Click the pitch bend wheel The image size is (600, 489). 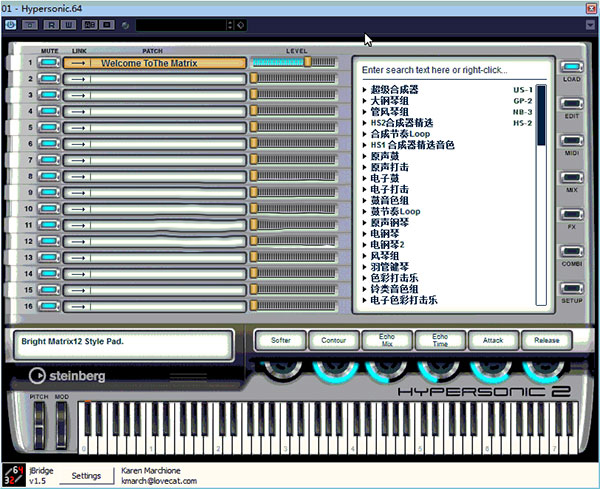[x=39, y=425]
